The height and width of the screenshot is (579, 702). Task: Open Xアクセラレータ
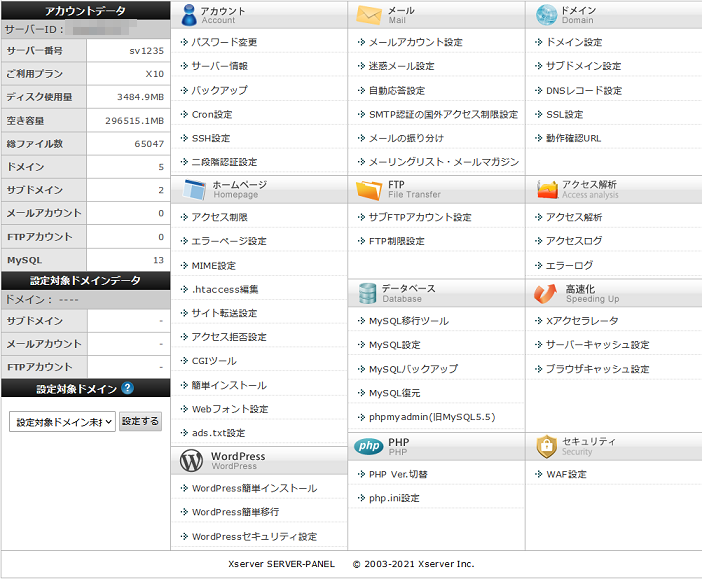pyautogui.click(x=582, y=321)
